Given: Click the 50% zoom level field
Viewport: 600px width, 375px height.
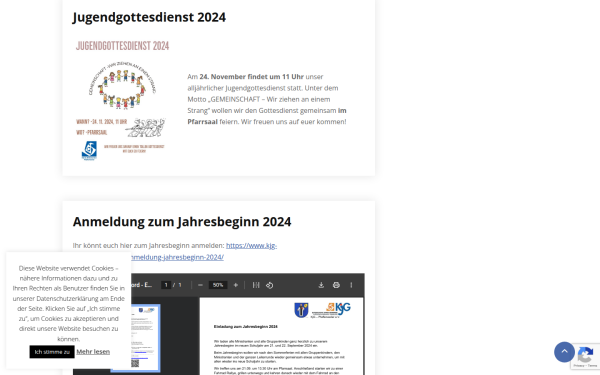Looking at the screenshot, I should pos(218,285).
